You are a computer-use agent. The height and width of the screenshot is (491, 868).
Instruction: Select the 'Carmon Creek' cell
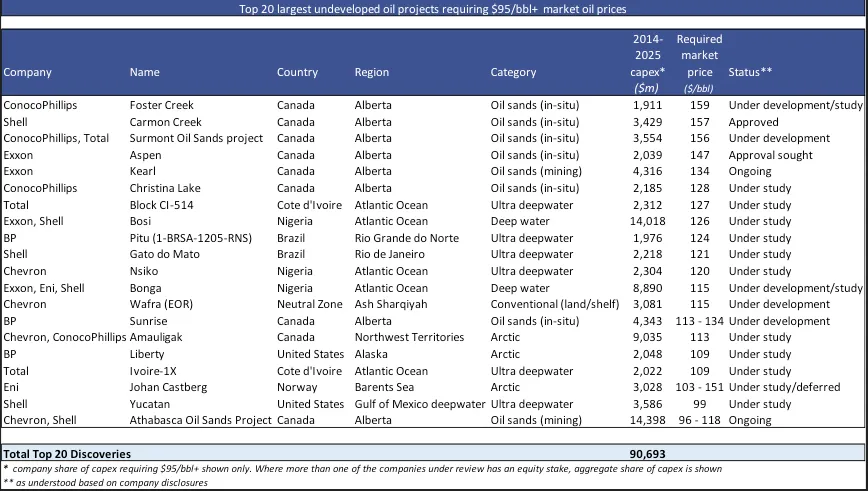[x=166, y=122]
